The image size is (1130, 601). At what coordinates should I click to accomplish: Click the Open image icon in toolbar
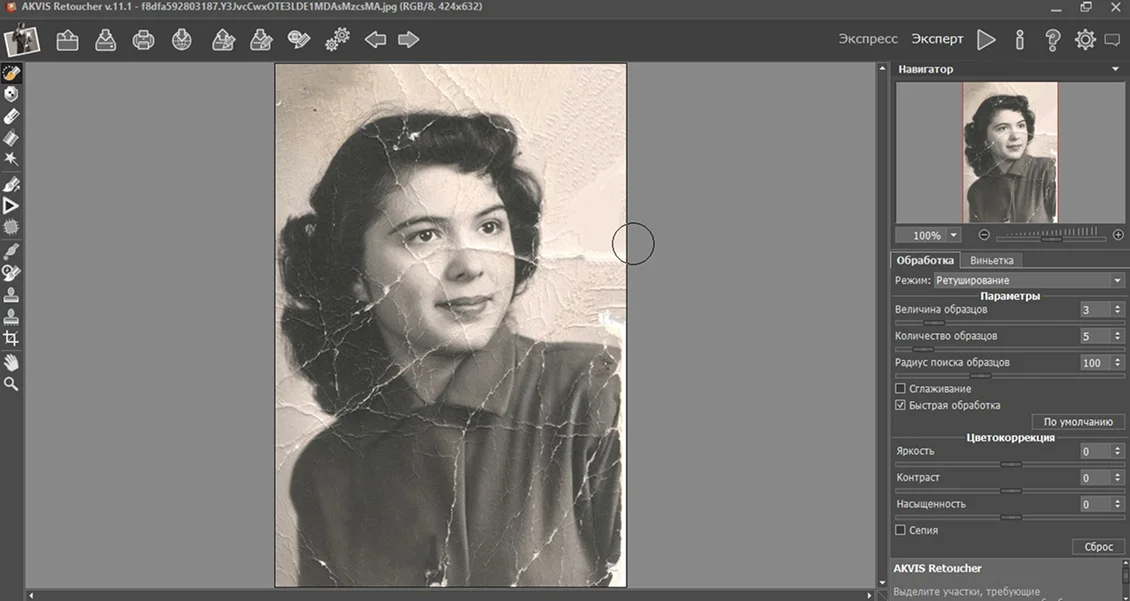point(67,40)
